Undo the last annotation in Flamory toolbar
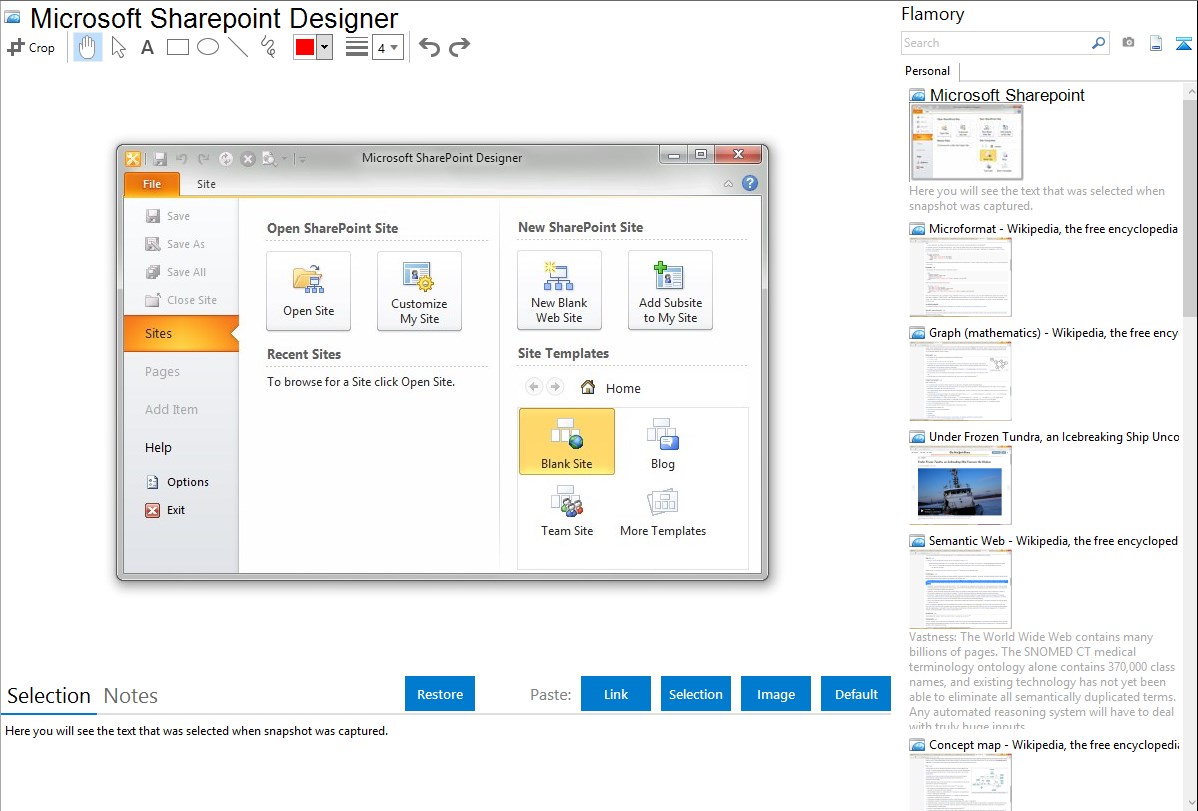The width and height of the screenshot is (1198, 811). point(429,47)
